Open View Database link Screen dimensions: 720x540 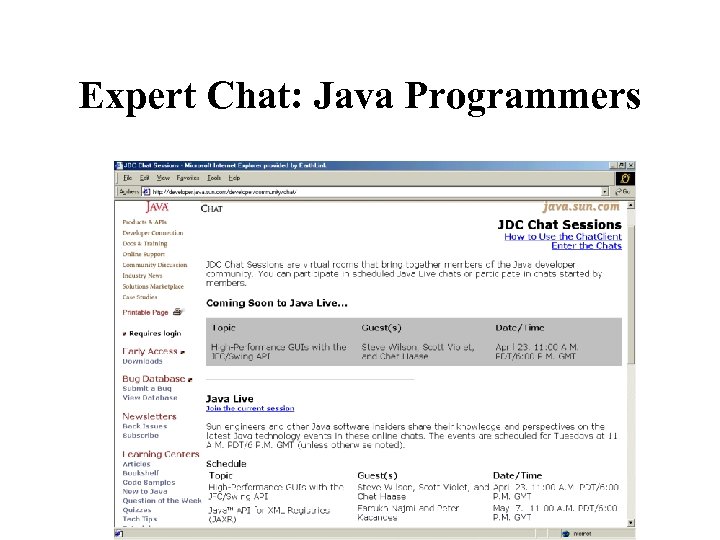pyautogui.click(x=150, y=398)
